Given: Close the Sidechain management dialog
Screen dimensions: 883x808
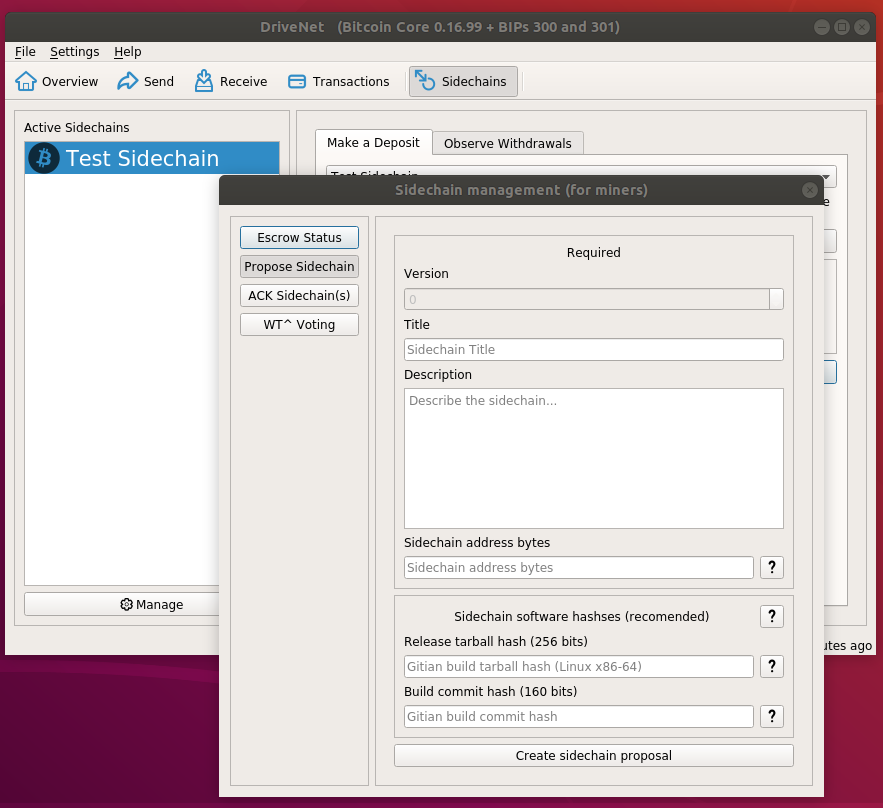Looking at the screenshot, I should pos(810,190).
